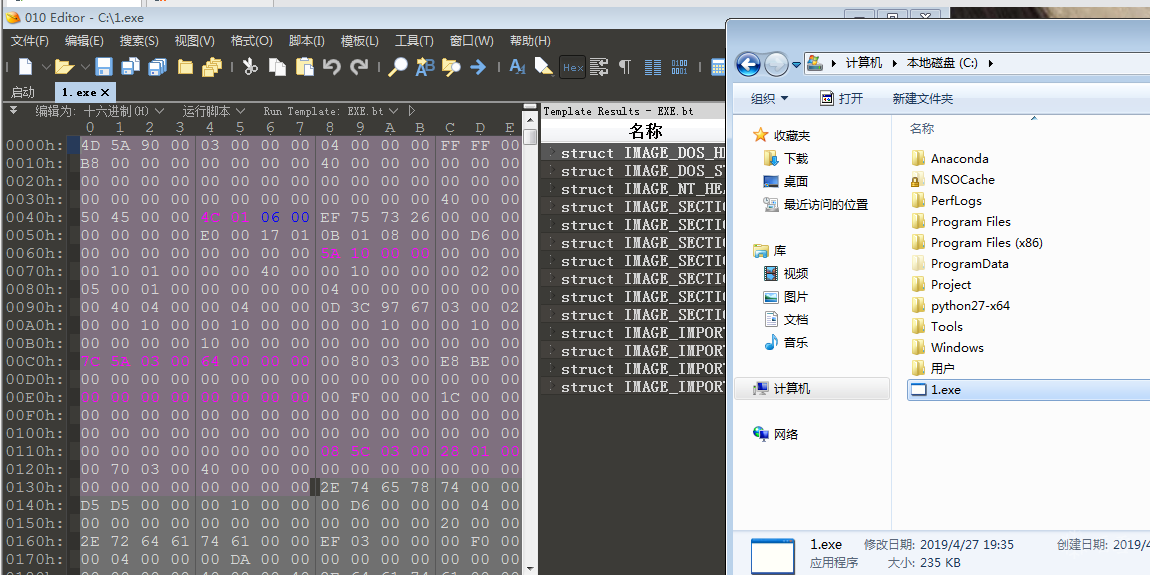Open dropdown arrow beside Open file icon
This screenshot has width=1150, height=575.
pyautogui.click(x=84, y=67)
